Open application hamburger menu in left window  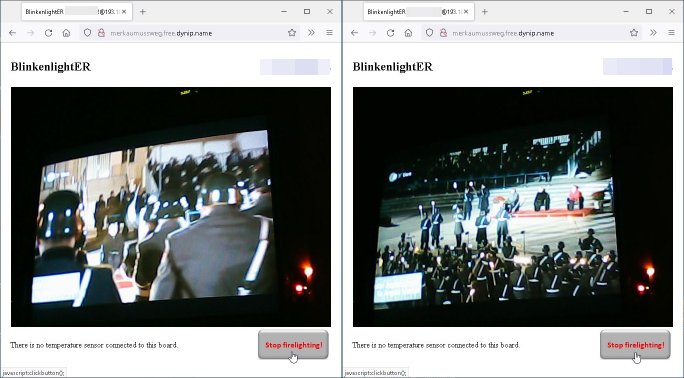coord(329,33)
